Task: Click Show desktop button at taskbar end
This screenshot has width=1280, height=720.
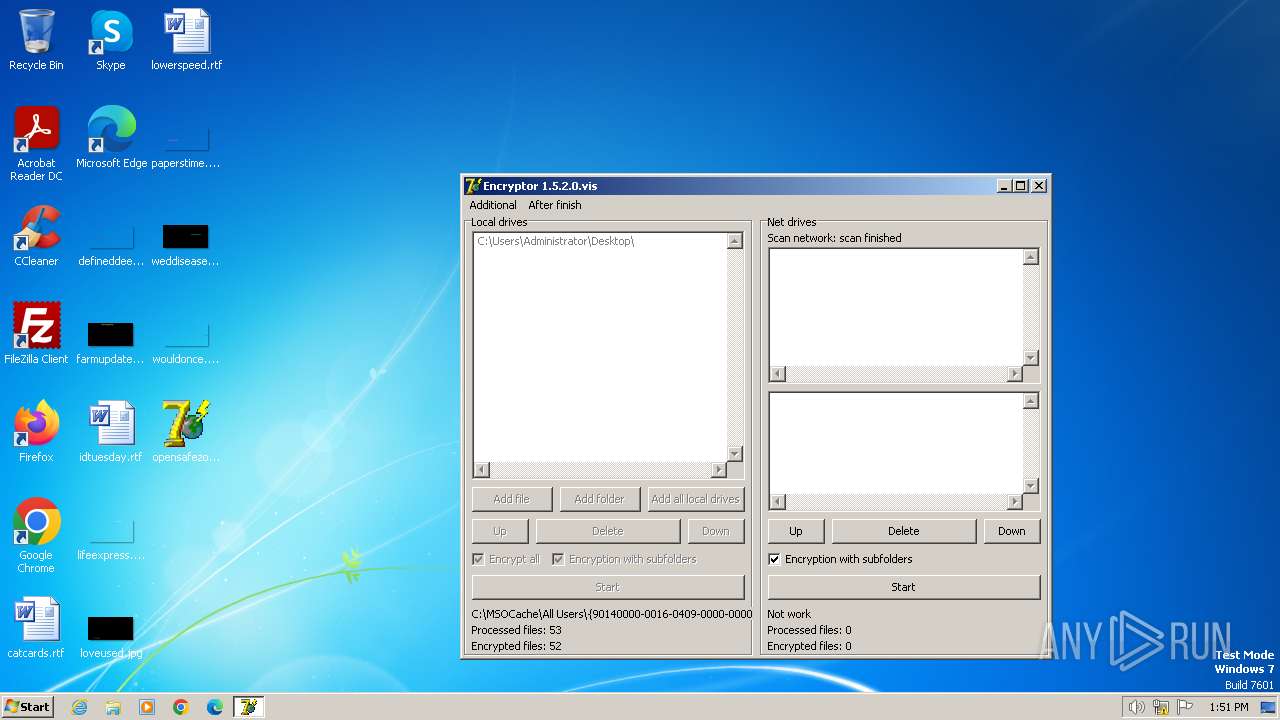Action: tap(1269, 707)
